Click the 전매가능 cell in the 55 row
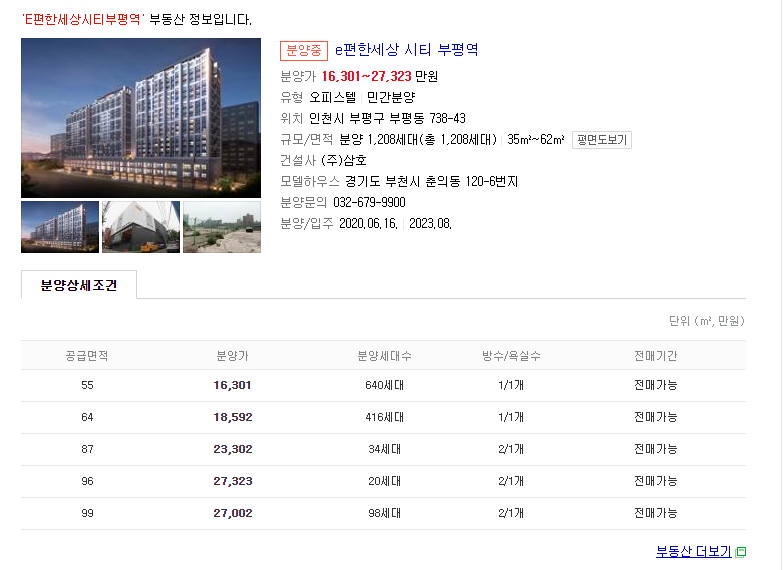 click(x=656, y=385)
